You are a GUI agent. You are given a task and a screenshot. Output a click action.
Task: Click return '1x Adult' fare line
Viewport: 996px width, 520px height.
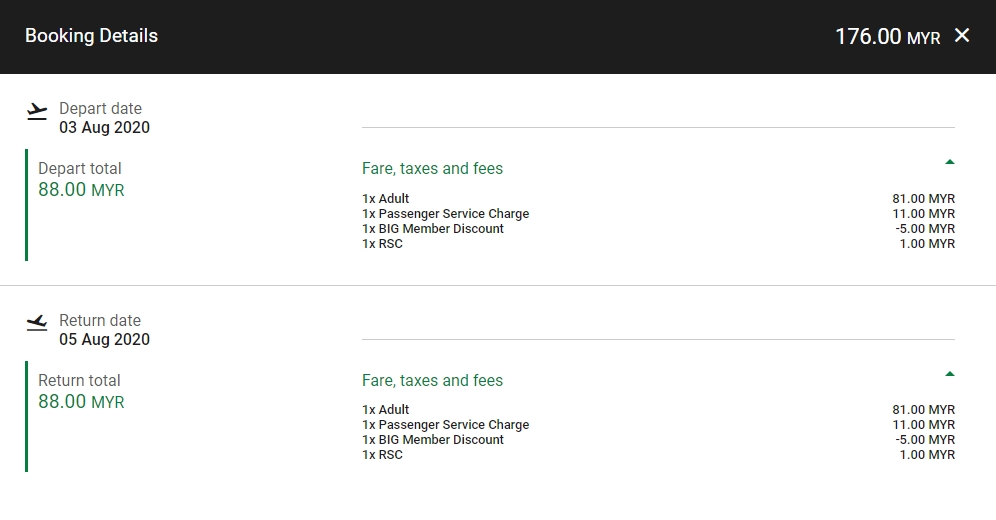pyautogui.click(x=386, y=410)
